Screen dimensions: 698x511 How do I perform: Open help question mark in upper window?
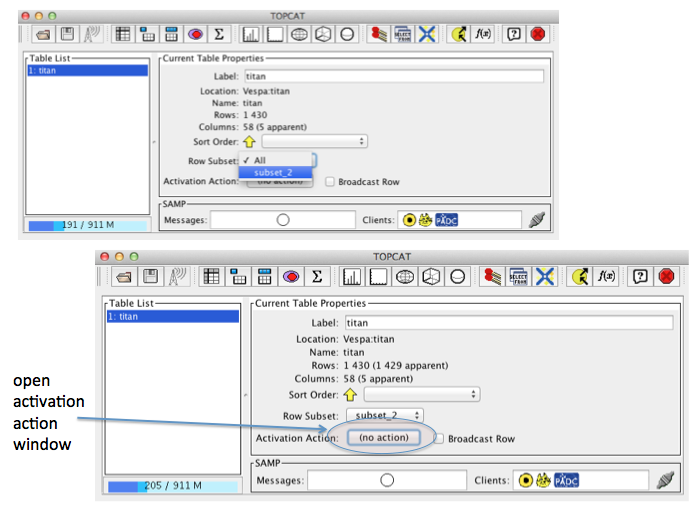pos(514,34)
